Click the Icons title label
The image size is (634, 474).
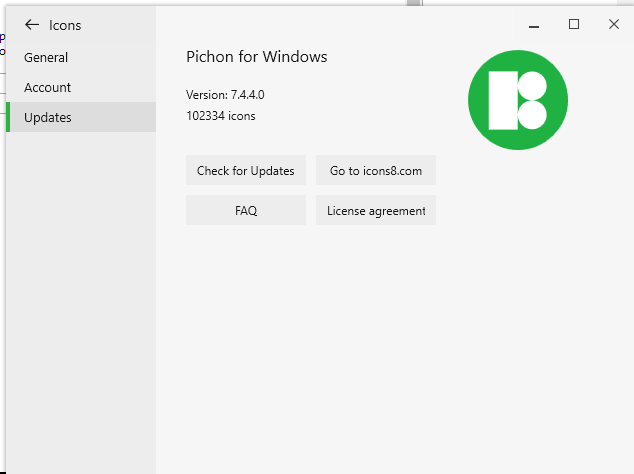click(x=65, y=25)
